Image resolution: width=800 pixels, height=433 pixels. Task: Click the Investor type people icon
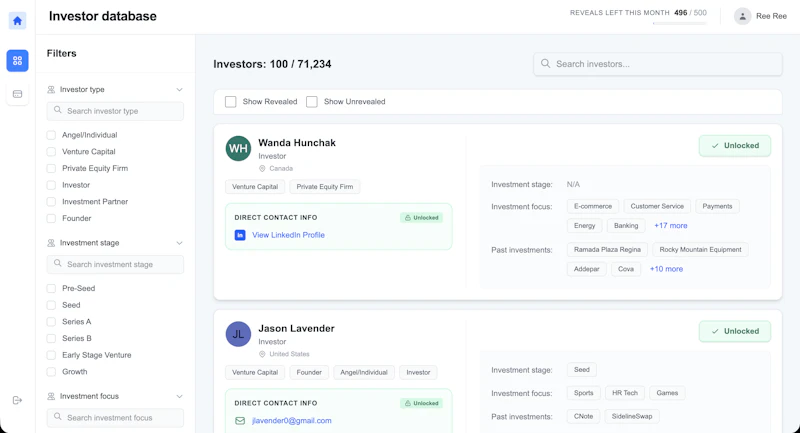51,89
